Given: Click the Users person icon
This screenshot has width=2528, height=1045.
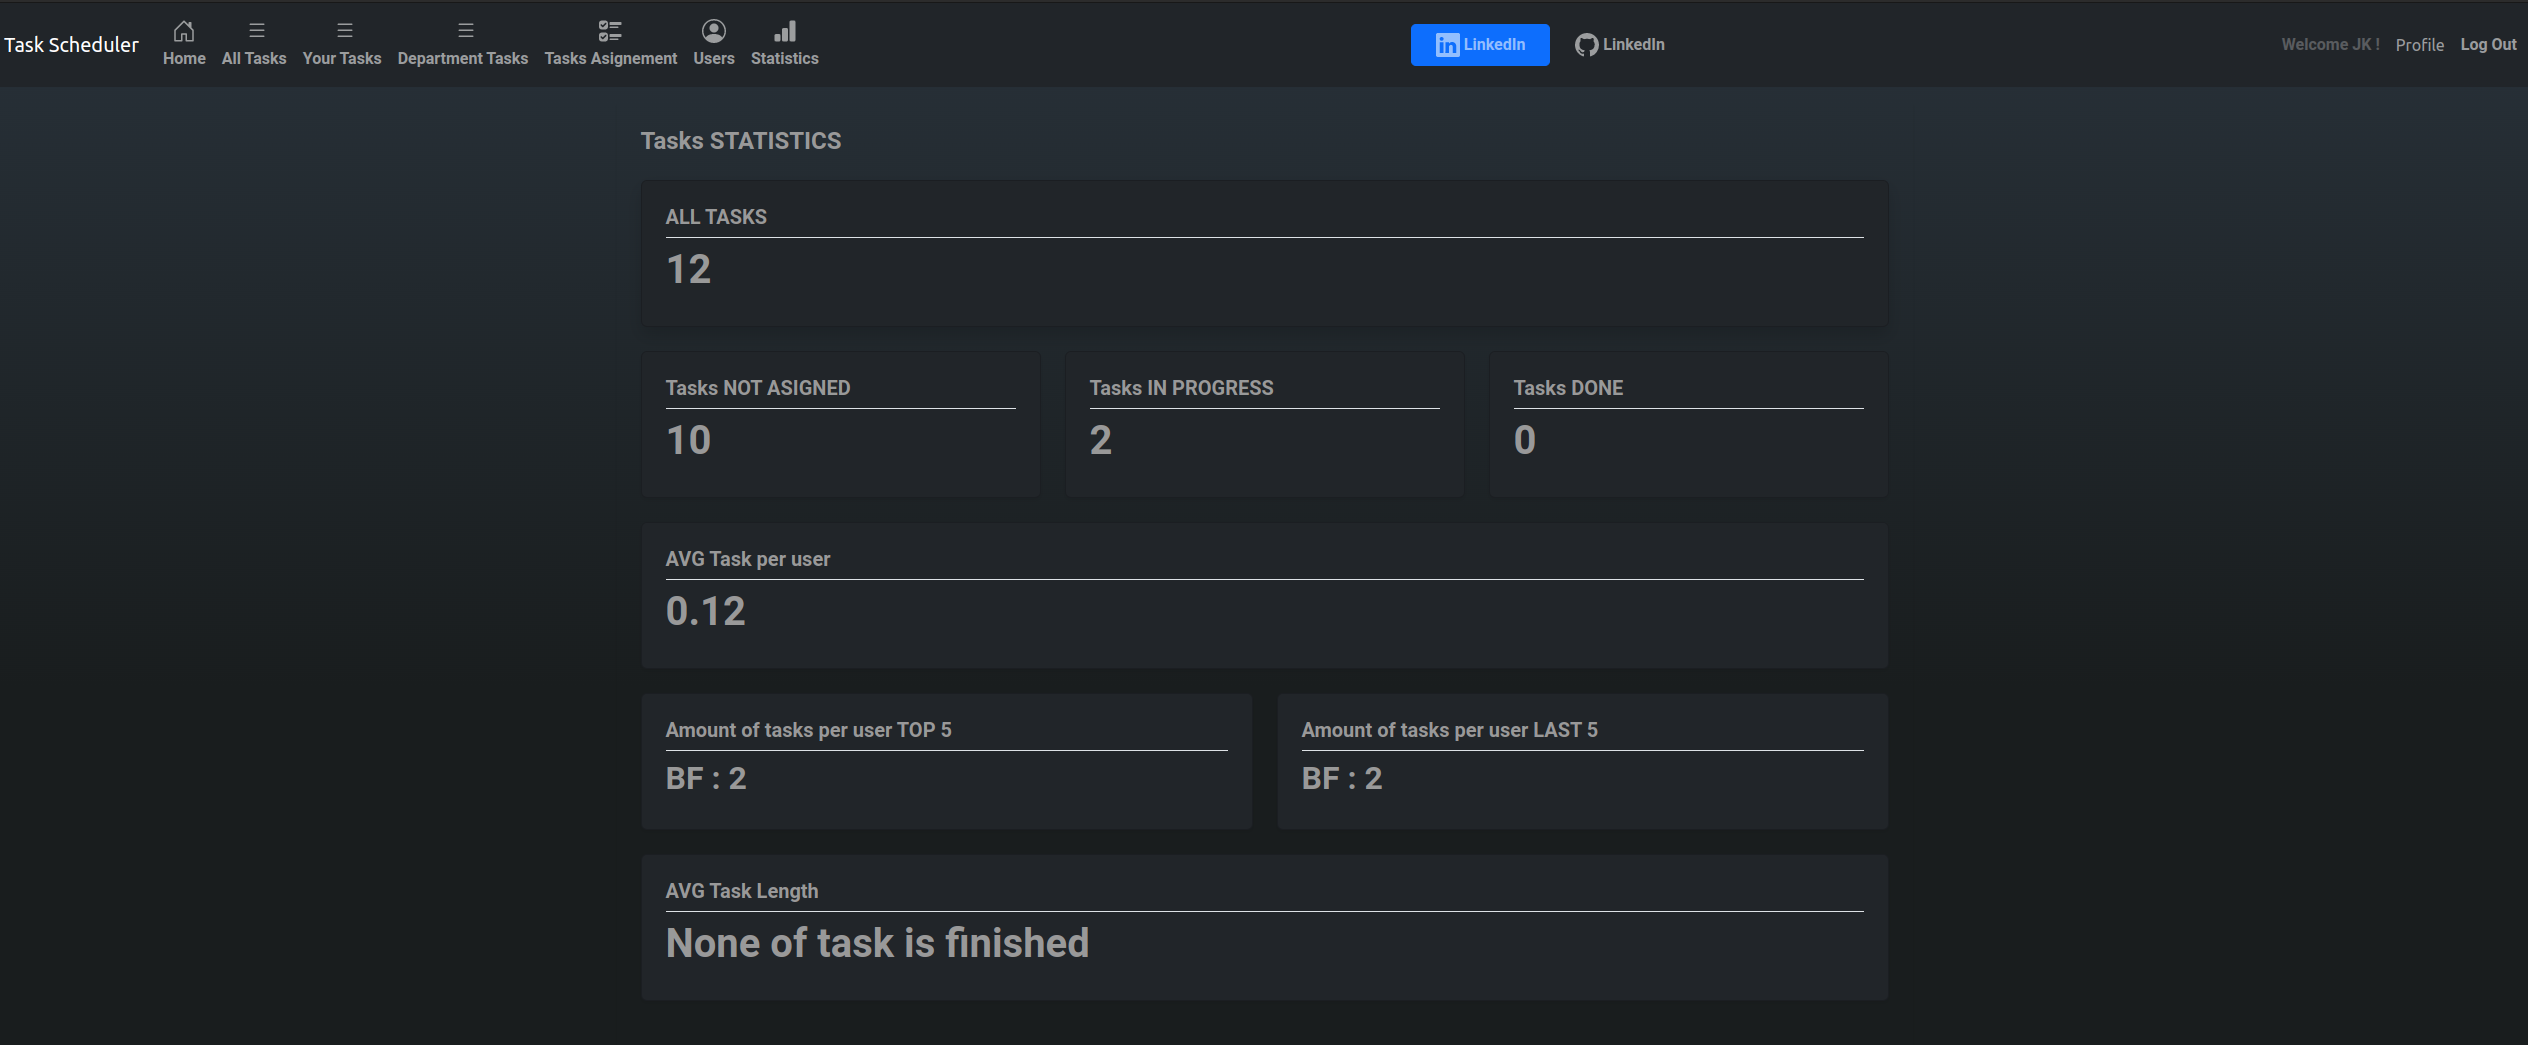Looking at the screenshot, I should [713, 30].
